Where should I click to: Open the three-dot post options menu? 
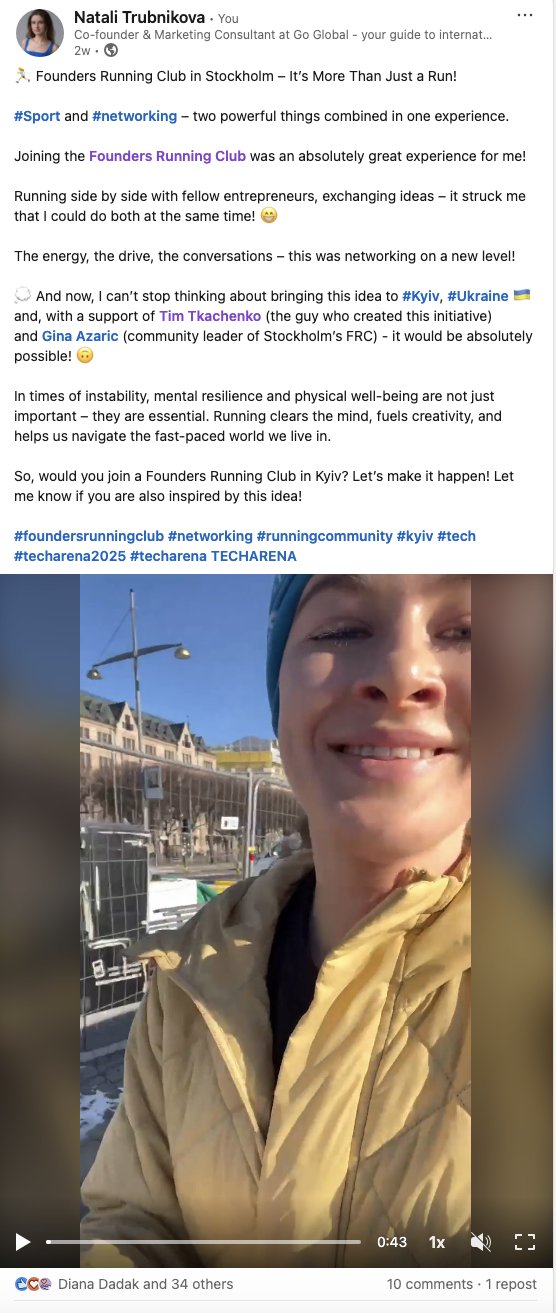point(525,16)
